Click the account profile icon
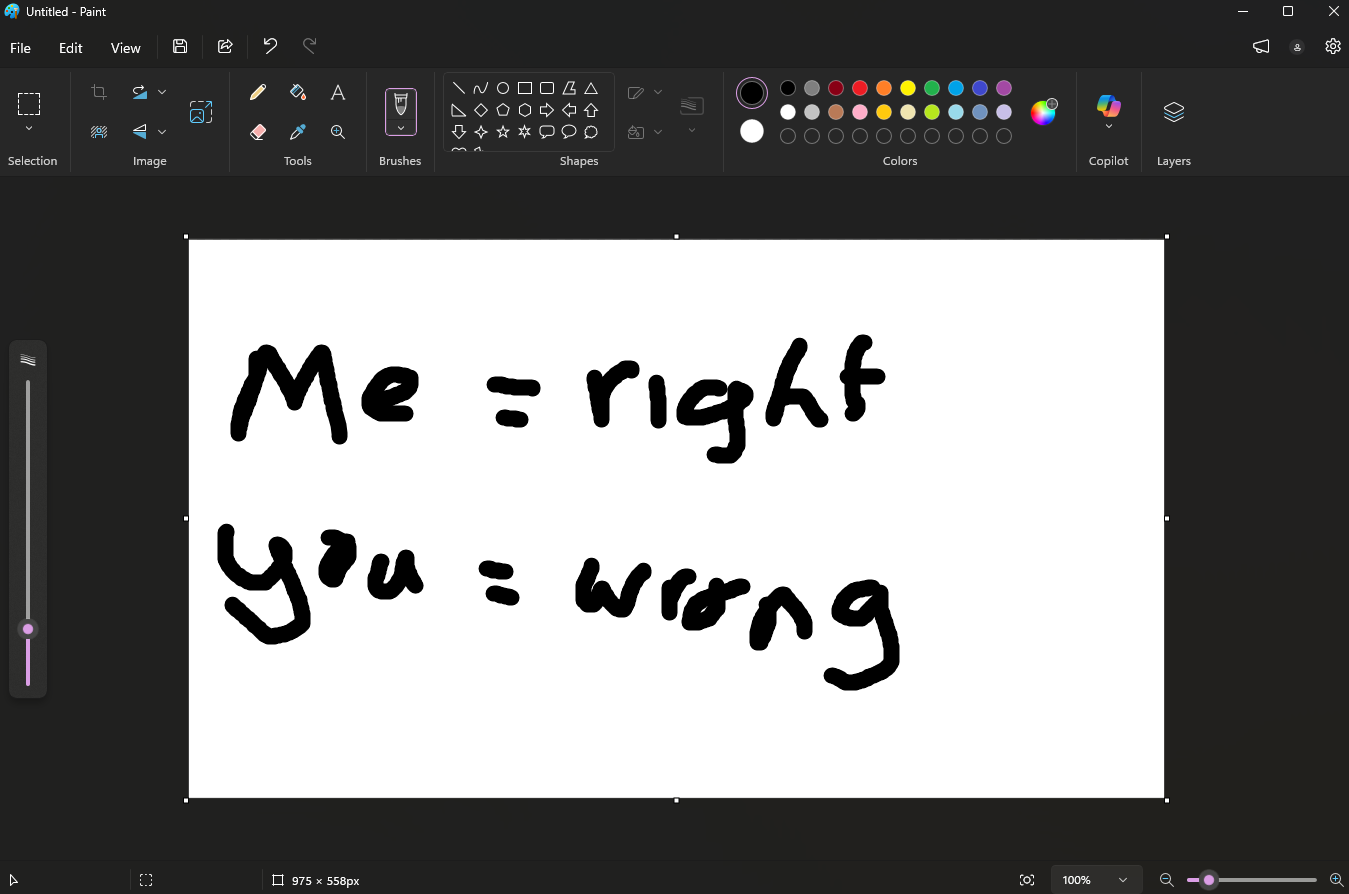 pos(1297,46)
